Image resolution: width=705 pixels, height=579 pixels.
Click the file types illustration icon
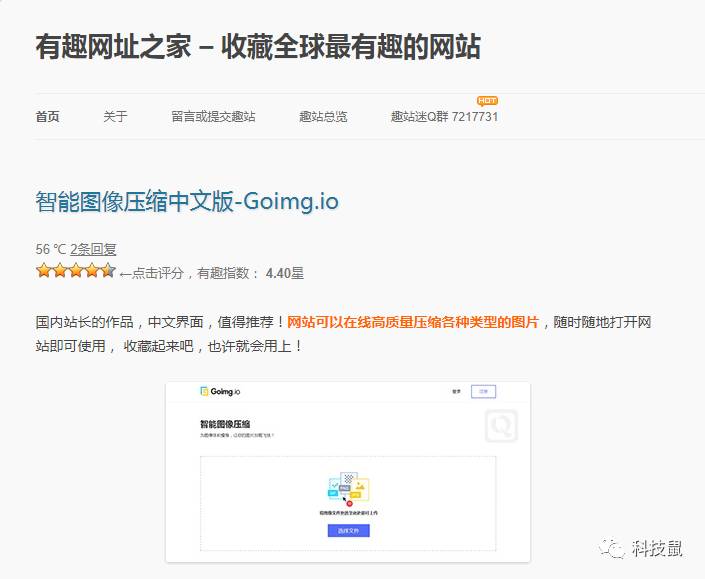(x=348, y=488)
